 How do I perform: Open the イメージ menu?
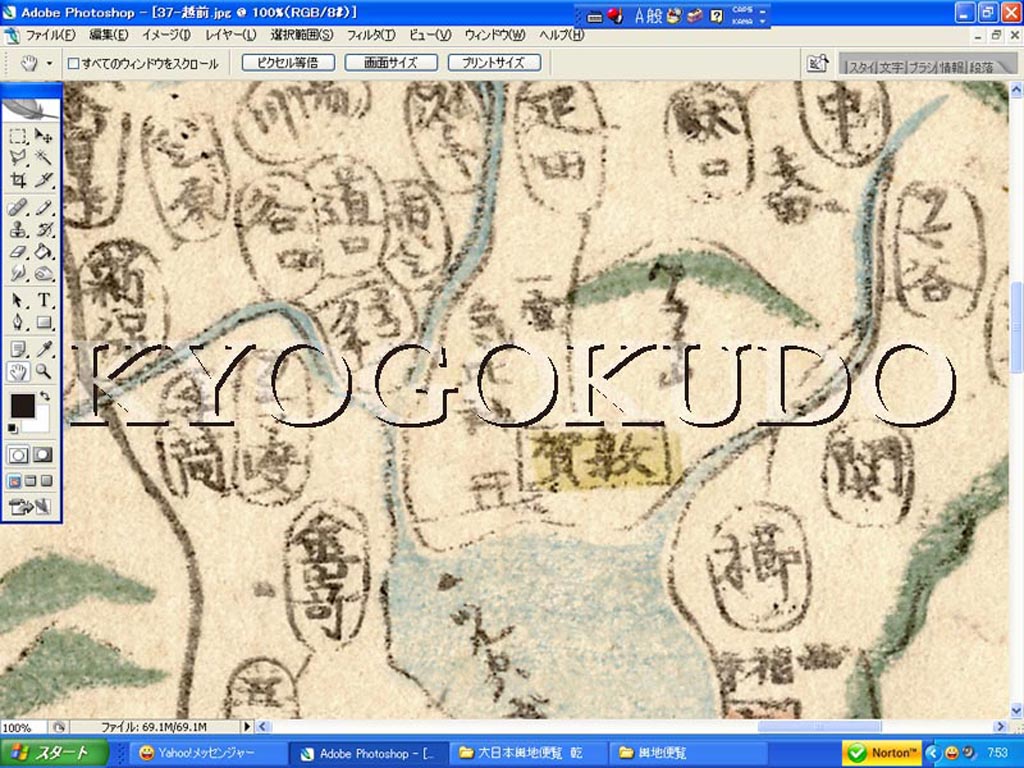coord(166,35)
